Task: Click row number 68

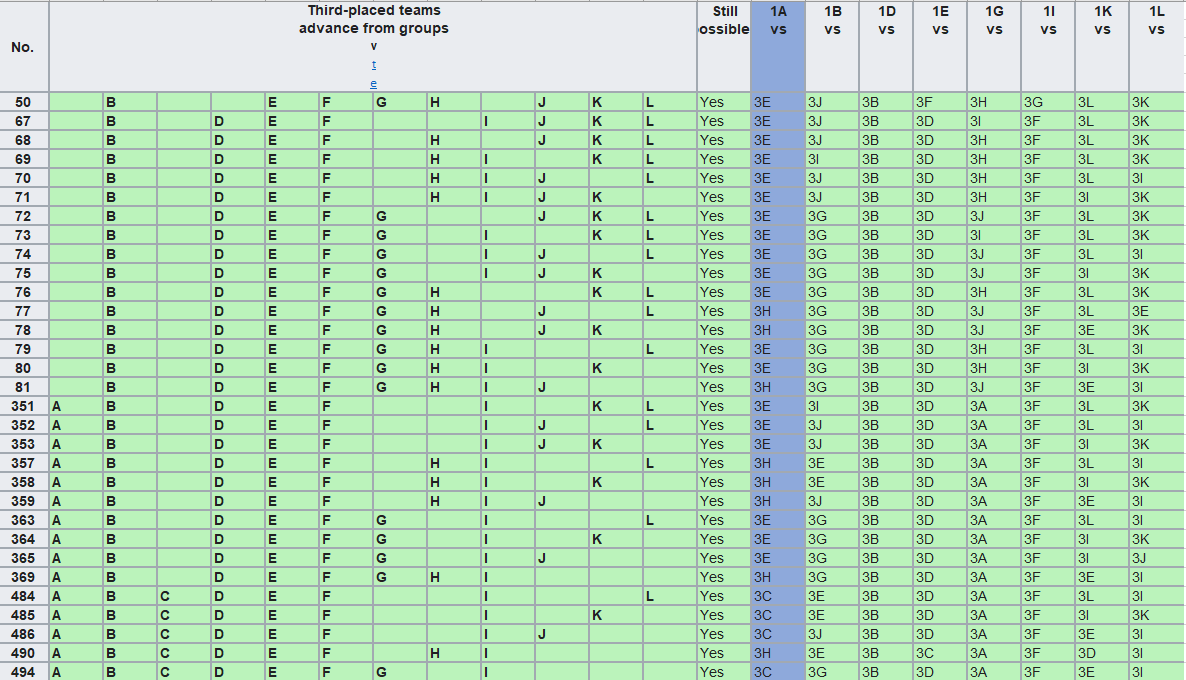Action: point(23,140)
